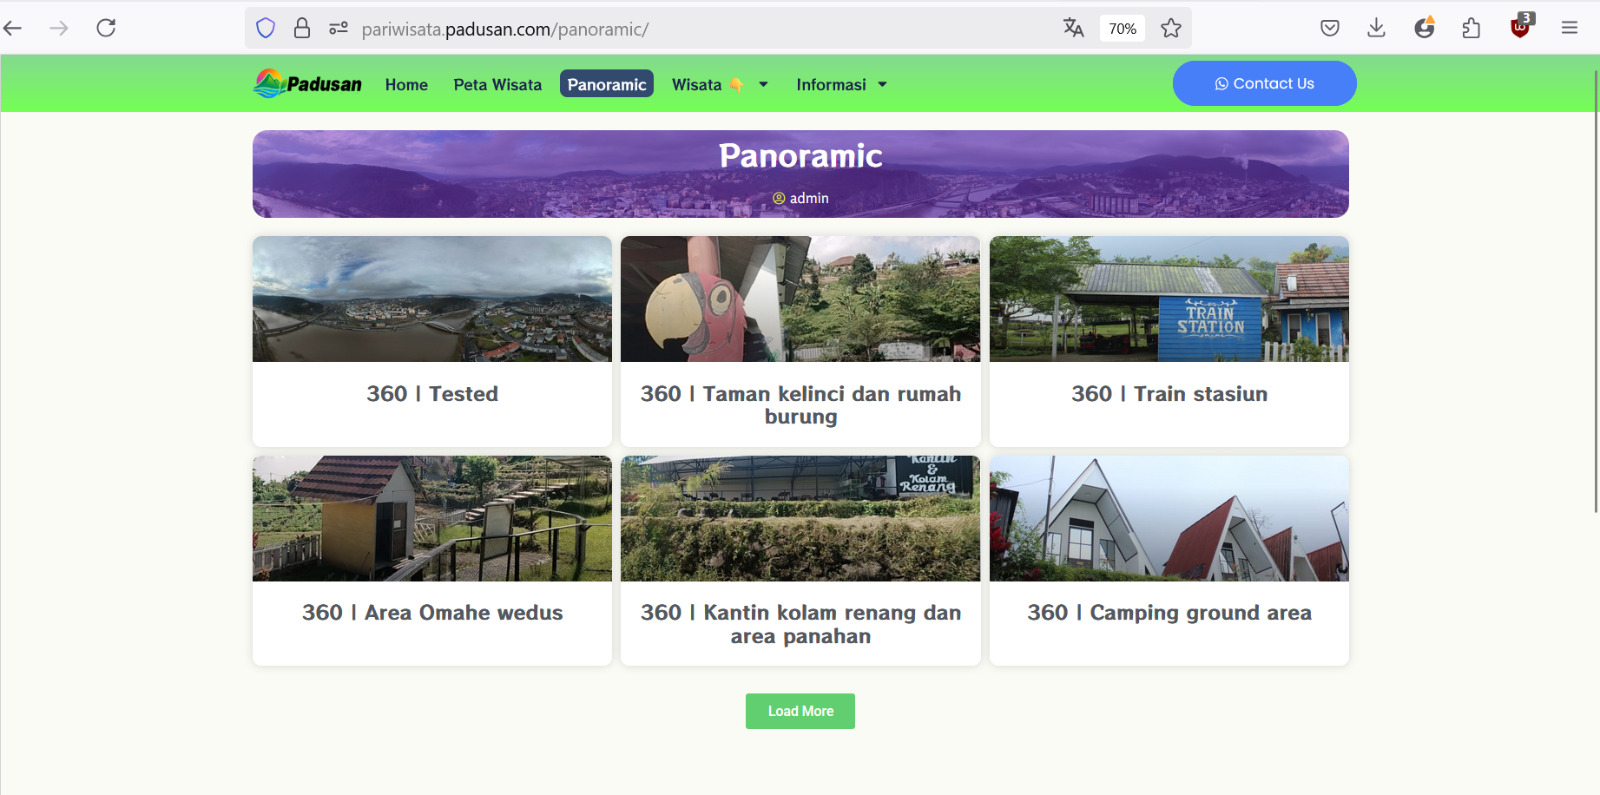Viewport: 1600px width, 795px height.
Task: Open the Train Station panorama thumbnail
Action: click(1169, 299)
